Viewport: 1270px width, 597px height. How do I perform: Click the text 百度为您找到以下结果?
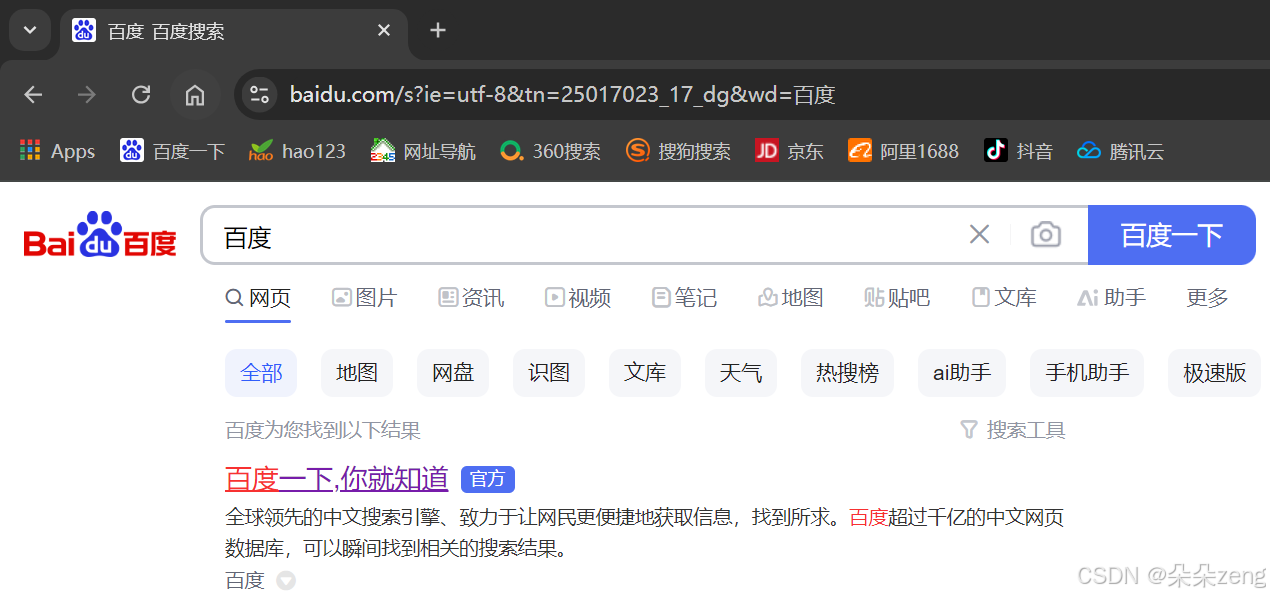pos(323,430)
